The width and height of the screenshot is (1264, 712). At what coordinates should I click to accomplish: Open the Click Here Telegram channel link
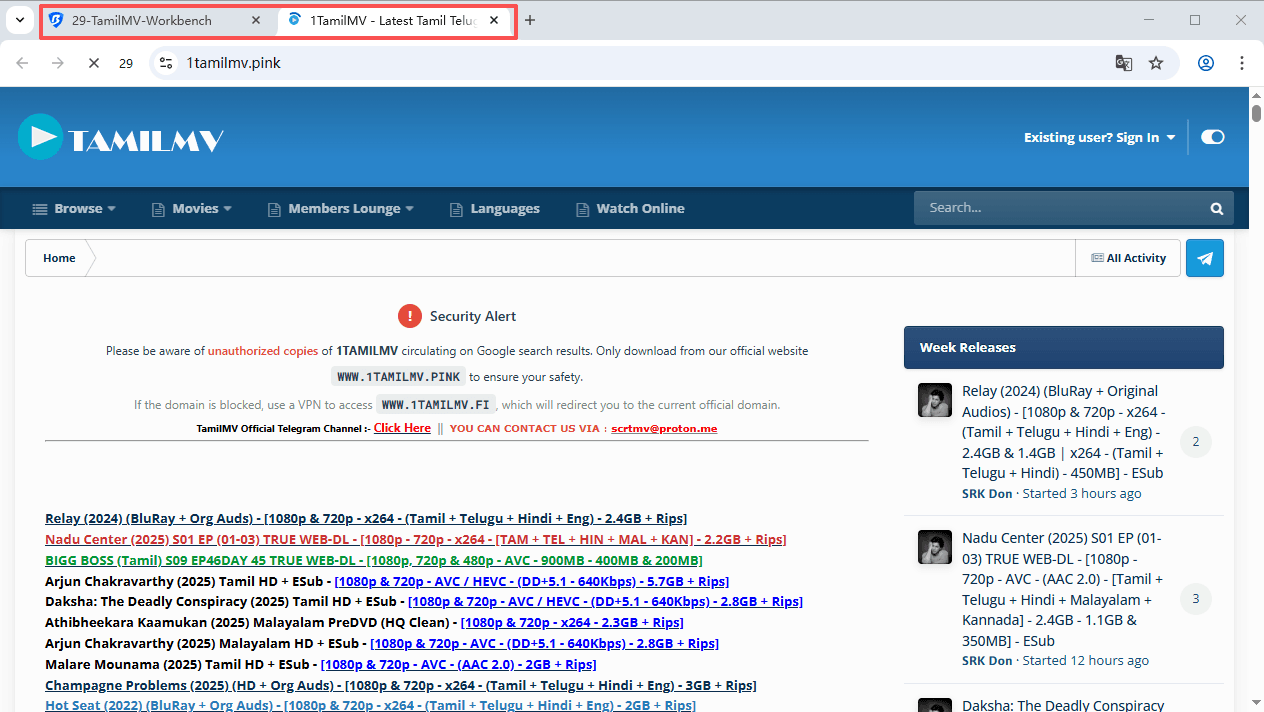tap(402, 428)
